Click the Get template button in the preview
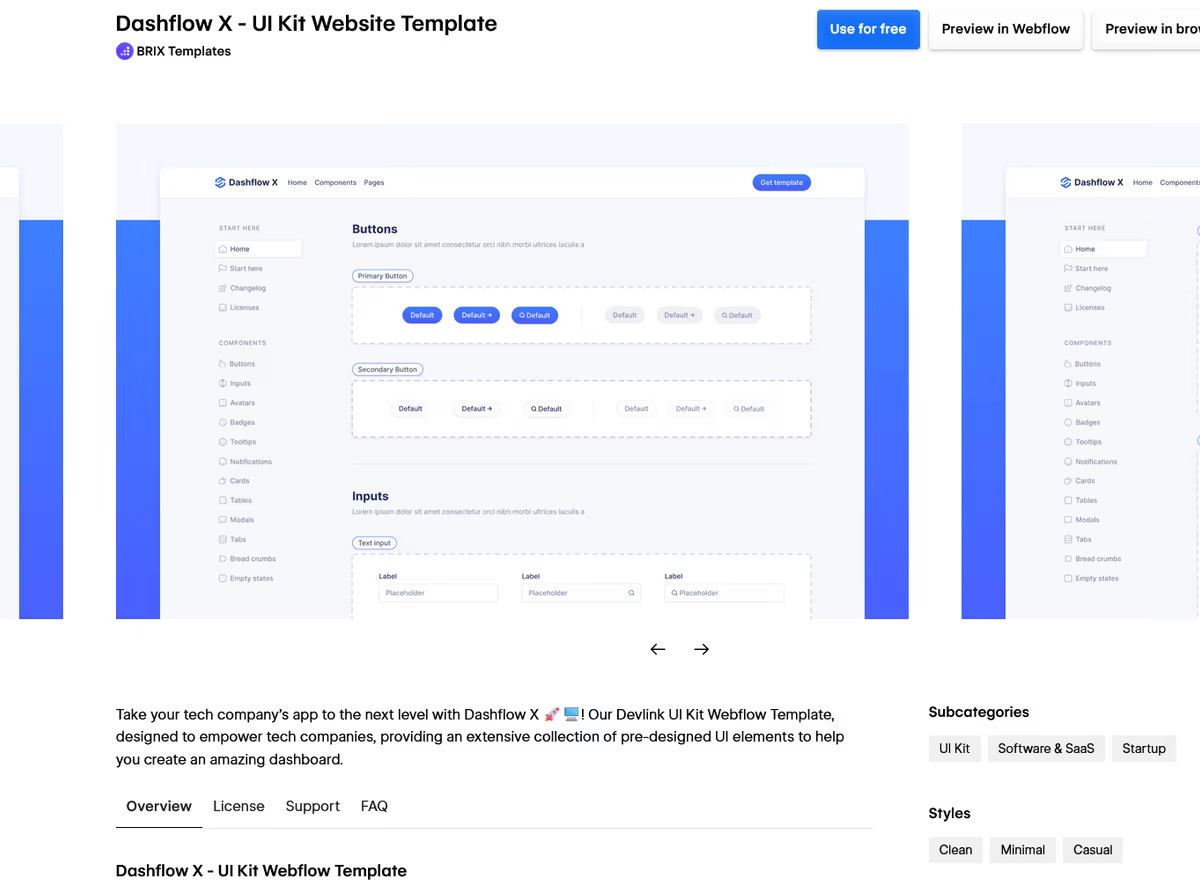 (x=781, y=182)
